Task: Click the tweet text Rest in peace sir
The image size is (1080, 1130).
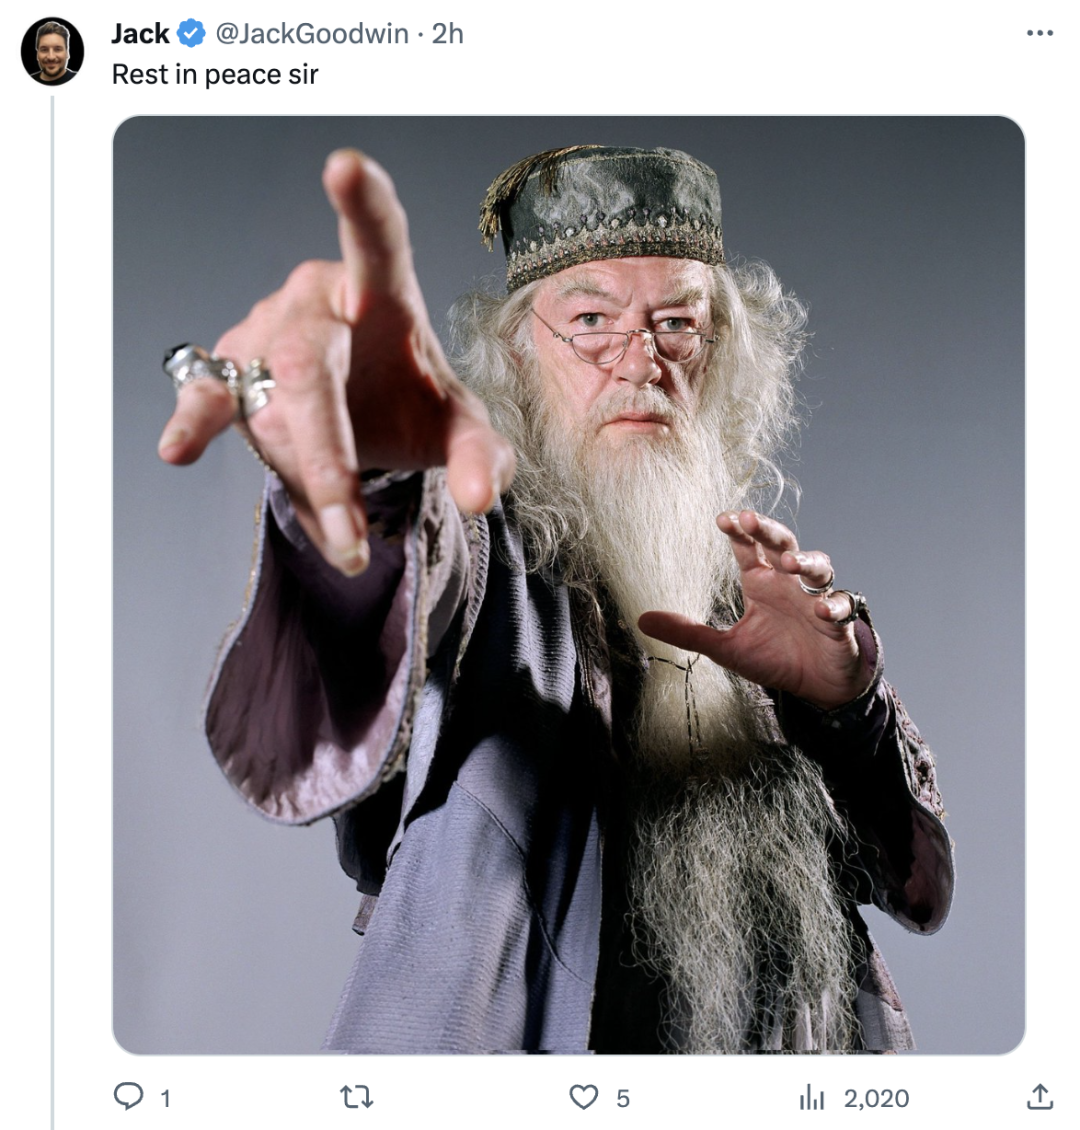Action: click(215, 74)
